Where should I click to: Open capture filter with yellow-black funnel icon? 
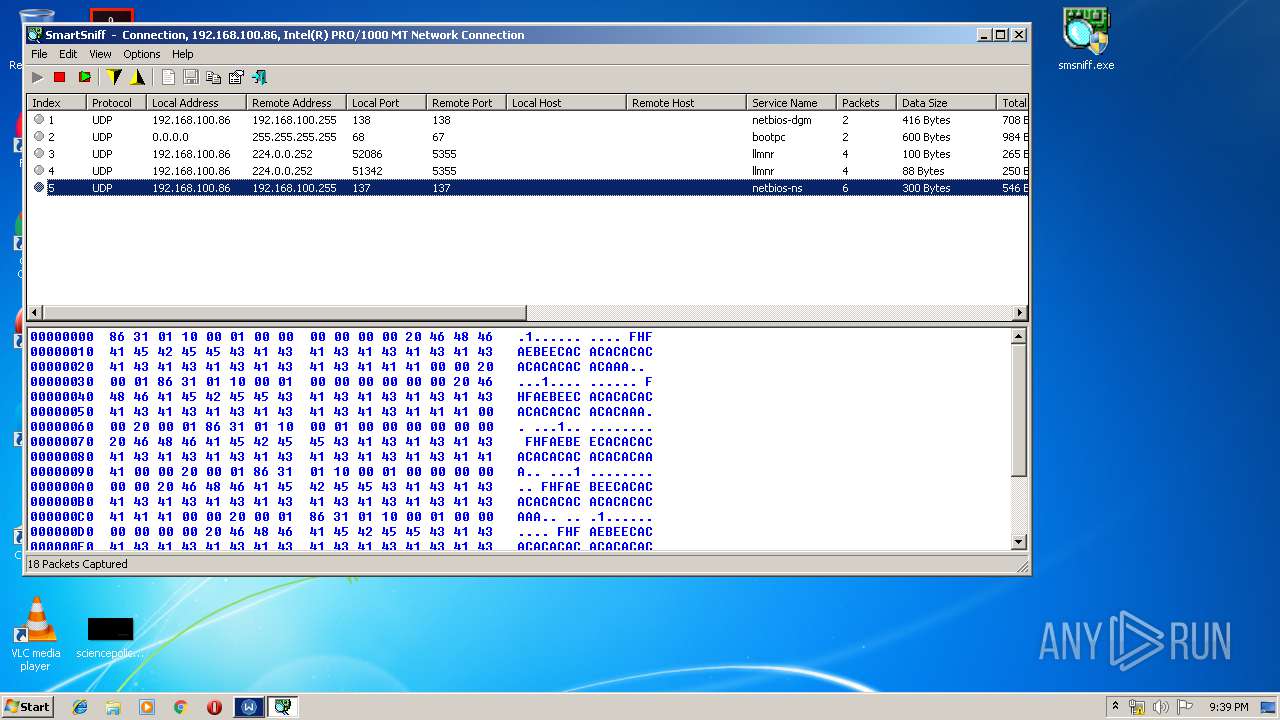(114, 77)
